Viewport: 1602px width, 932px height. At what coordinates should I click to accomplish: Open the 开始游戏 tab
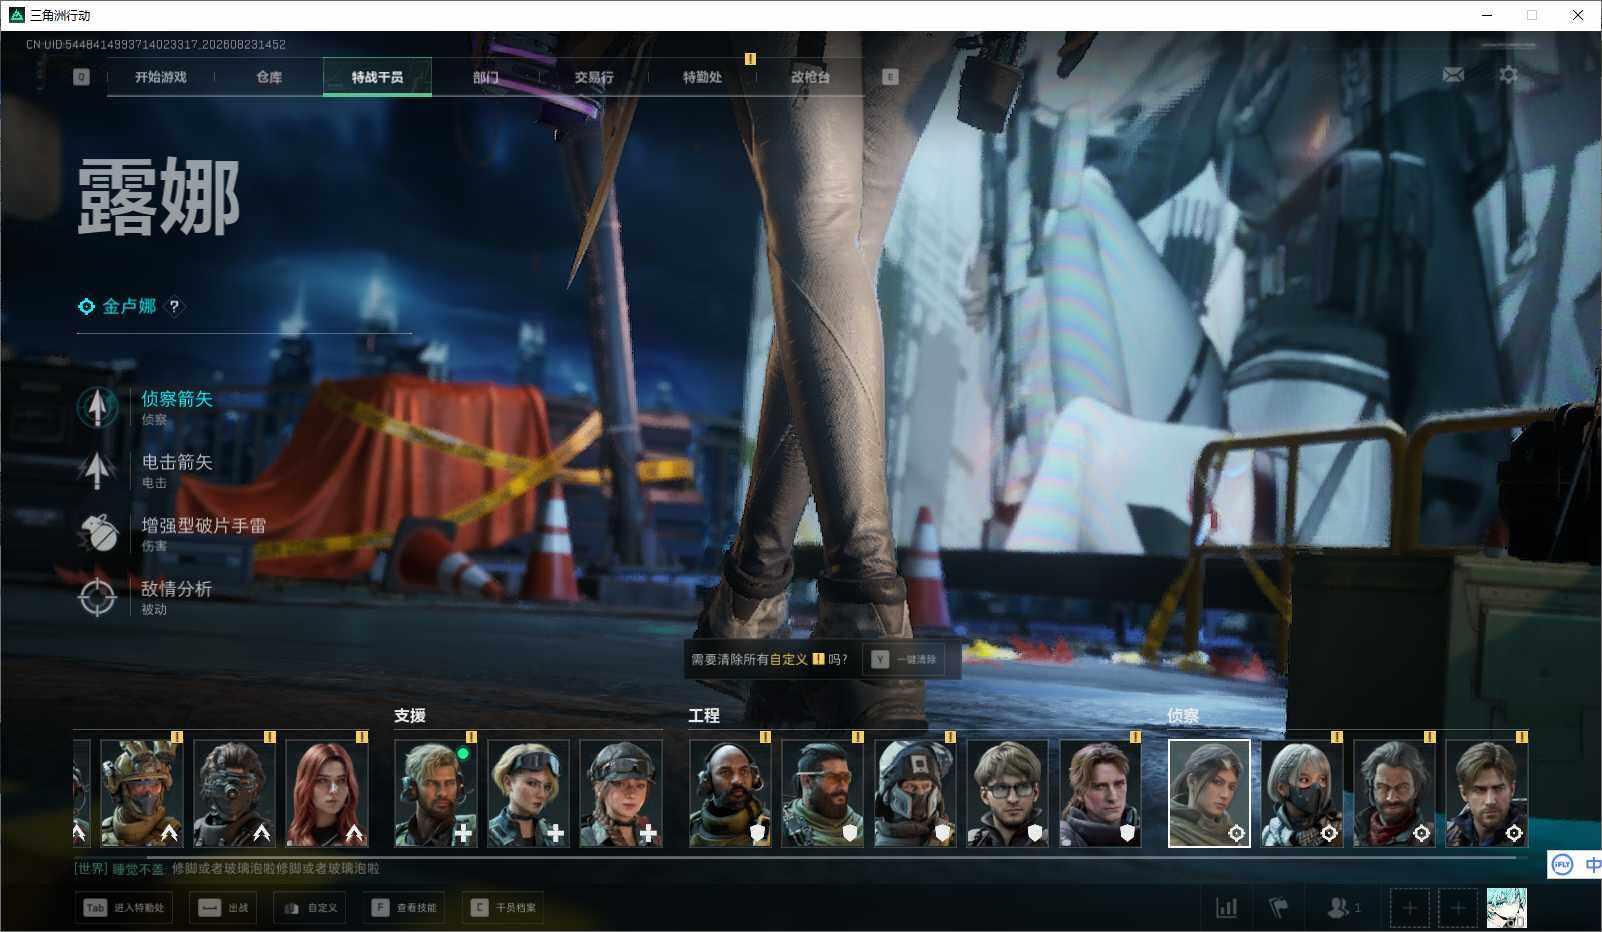pos(161,77)
